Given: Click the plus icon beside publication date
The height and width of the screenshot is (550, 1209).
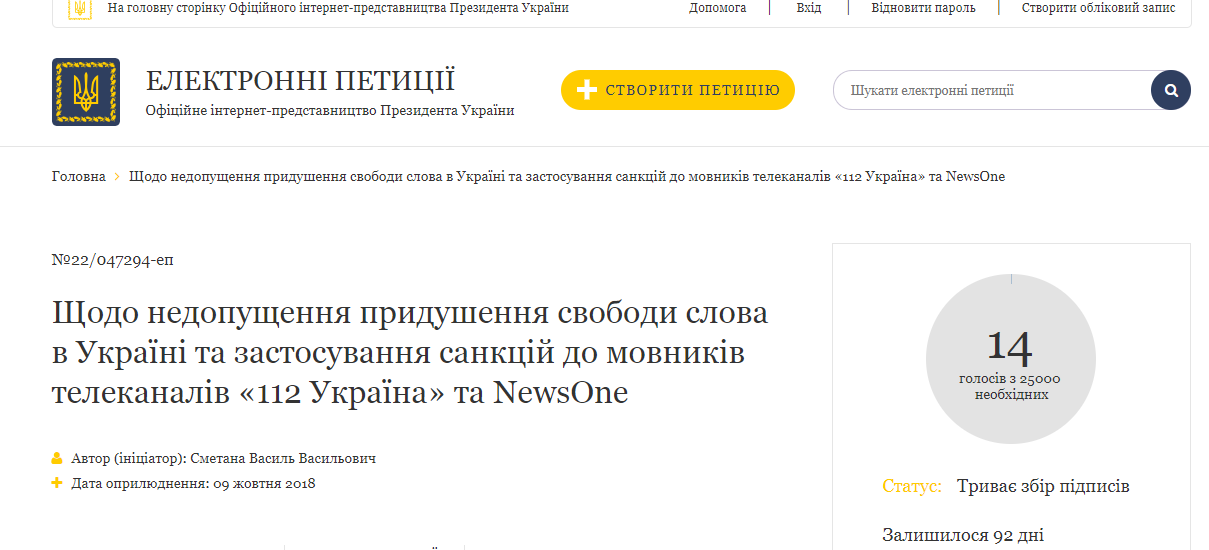Looking at the screenshot, I should click(57, 484).
